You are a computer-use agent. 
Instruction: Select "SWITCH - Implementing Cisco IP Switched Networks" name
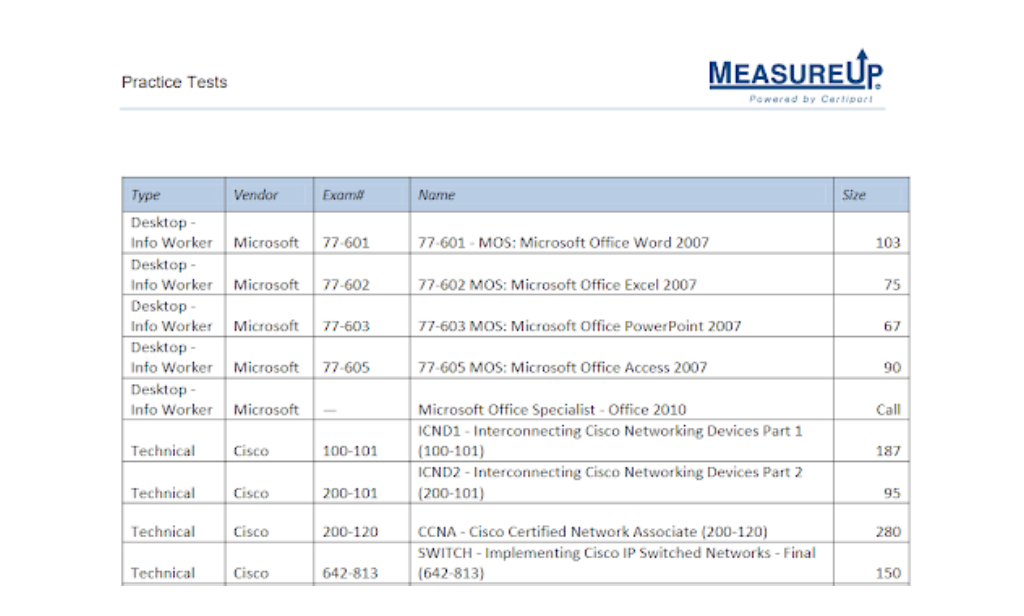tap(617, 563)
